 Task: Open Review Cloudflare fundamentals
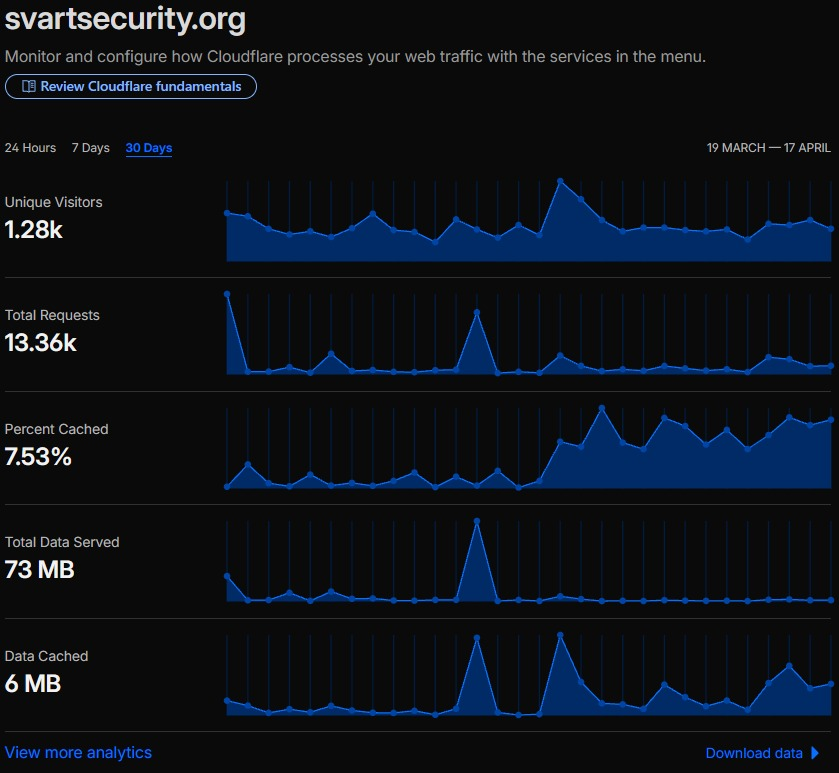coord(131,86)
